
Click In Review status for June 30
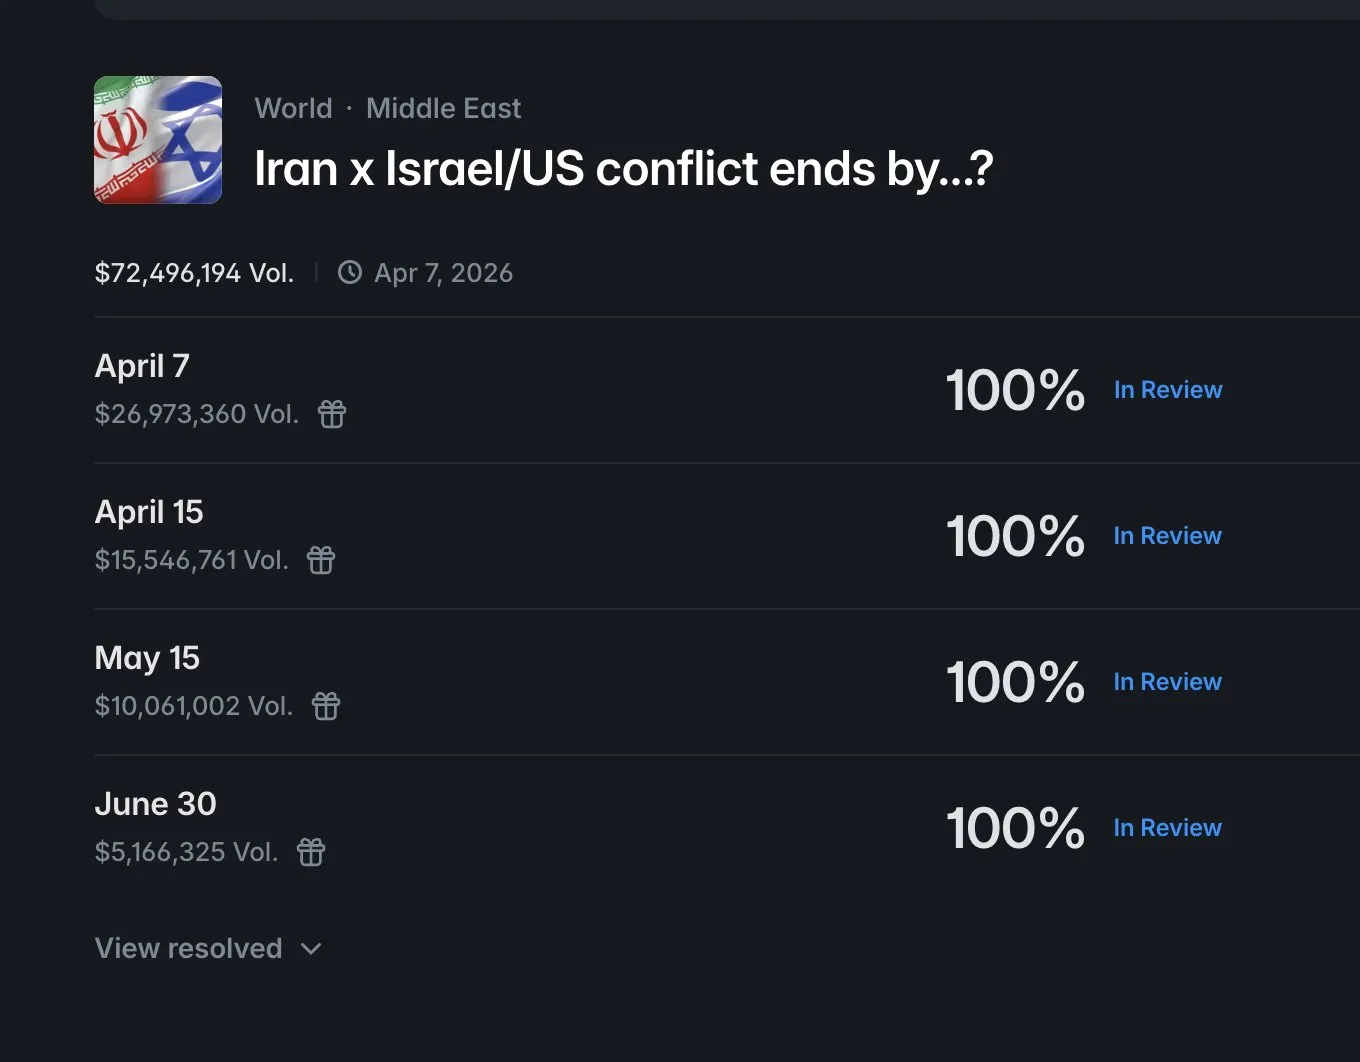(x=1167, y=828)
